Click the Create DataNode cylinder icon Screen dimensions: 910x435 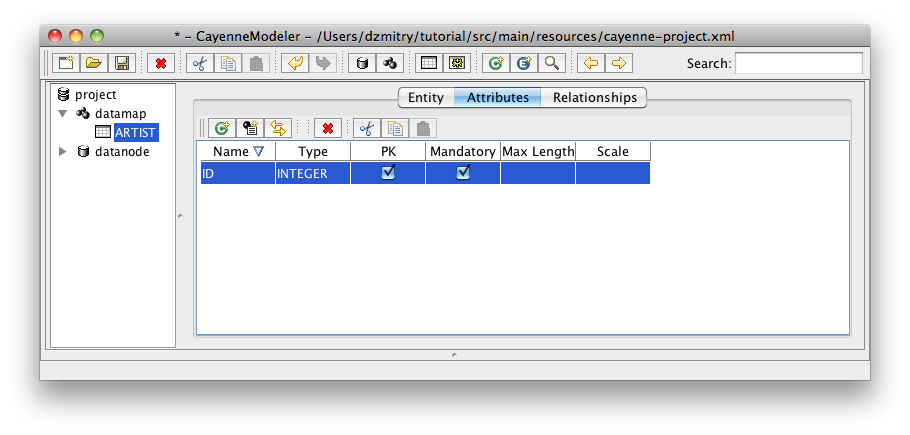point(362,64)
